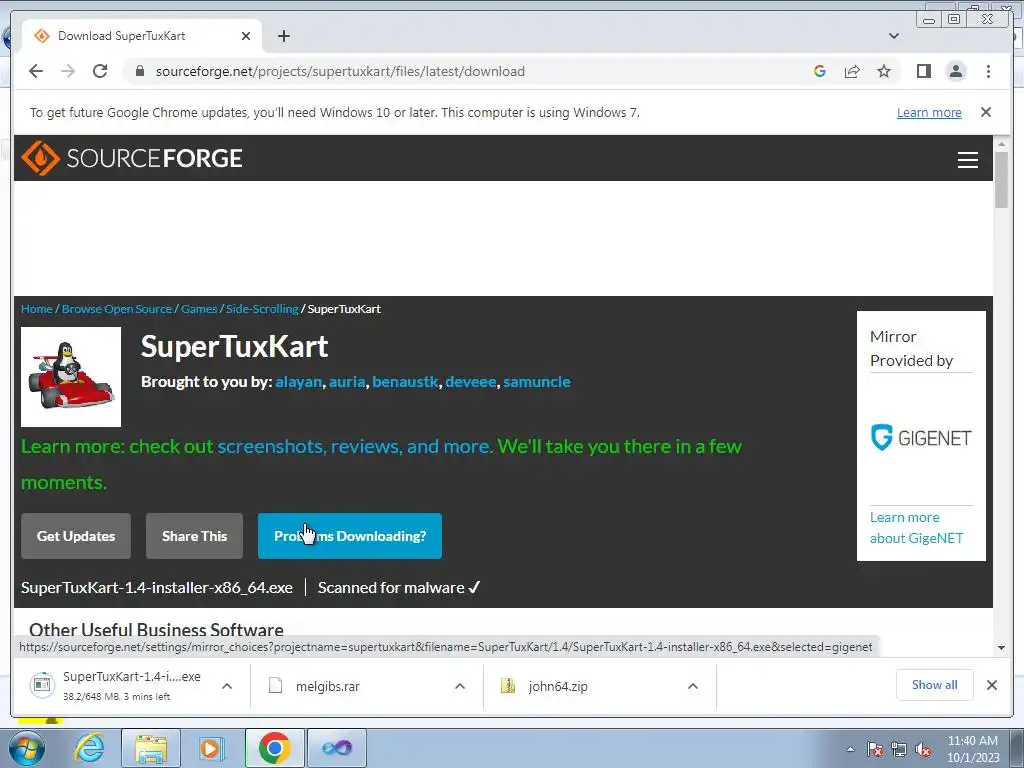Show hidden system tray icons
The width and height of the screenshot is (1024, 768).
[850, 749]
